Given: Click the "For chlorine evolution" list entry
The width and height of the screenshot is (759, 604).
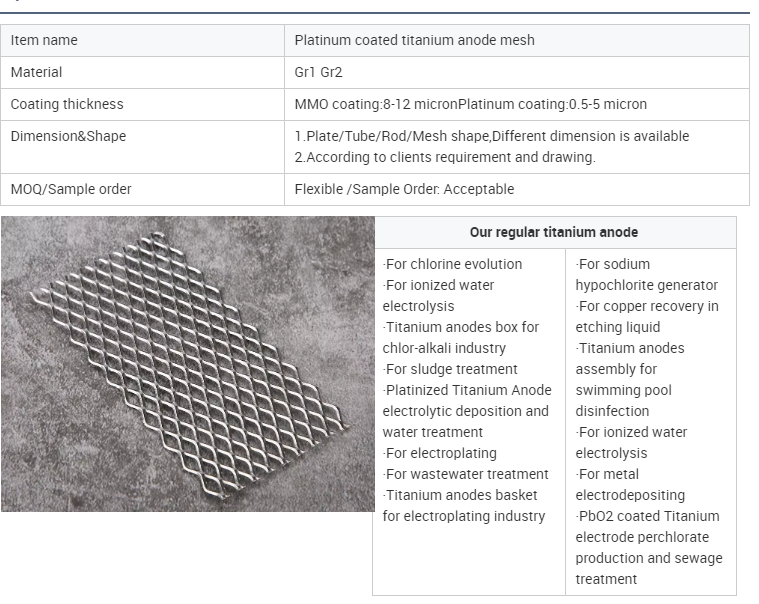Looking at the screenshot, I should 453,264.
